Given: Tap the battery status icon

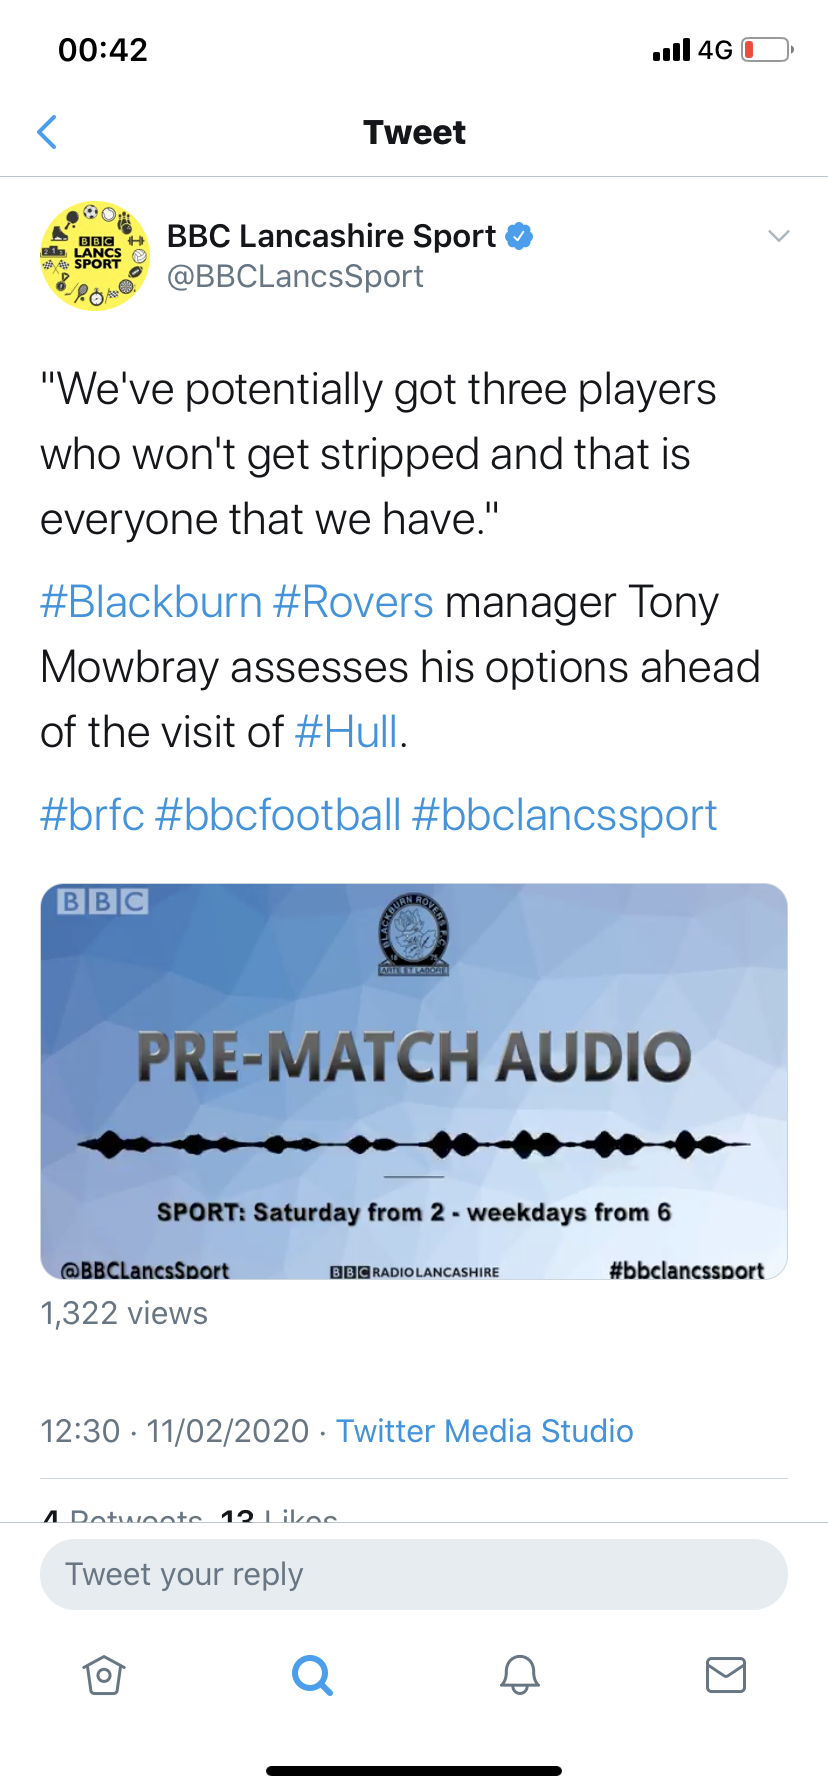Looking at the screenshot, I should click(767, 49).
